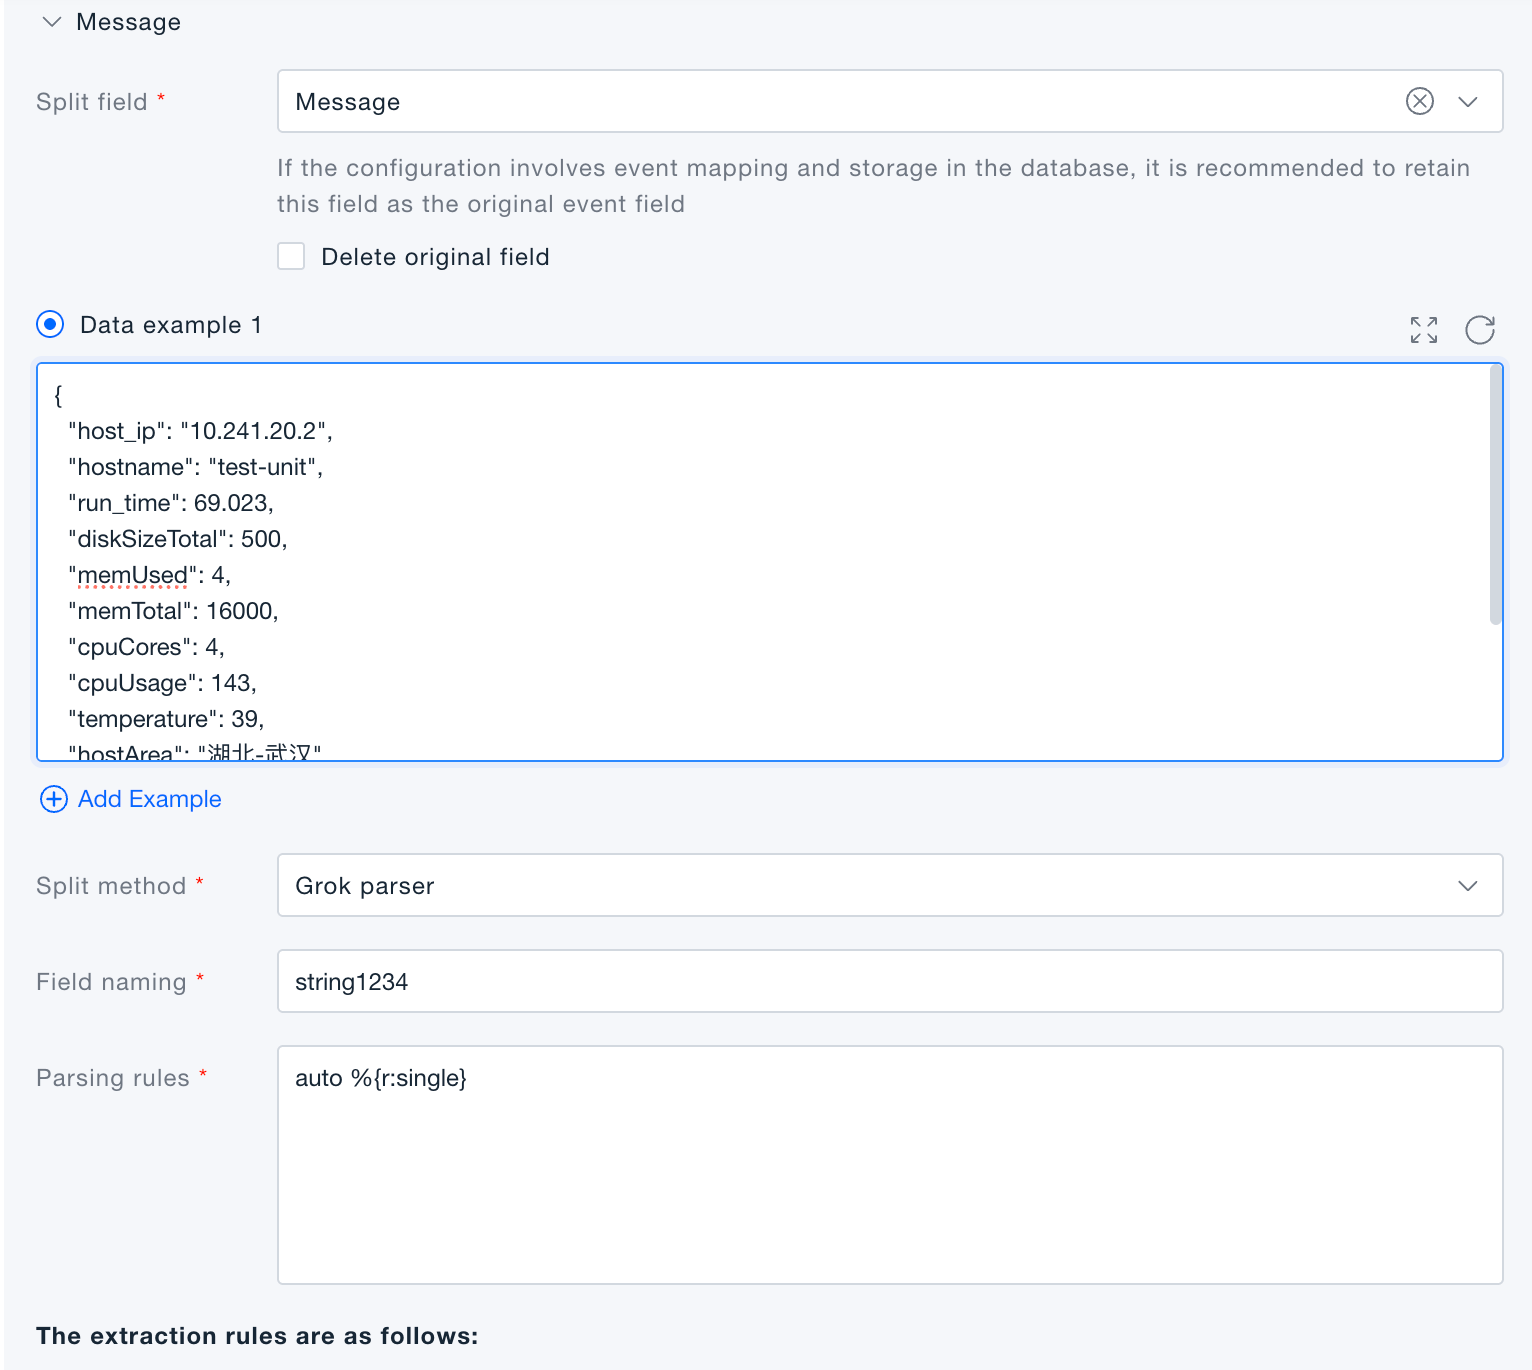Click the Add Example link text
This screenshot has height=1370, width=1532.
[150, 799]
